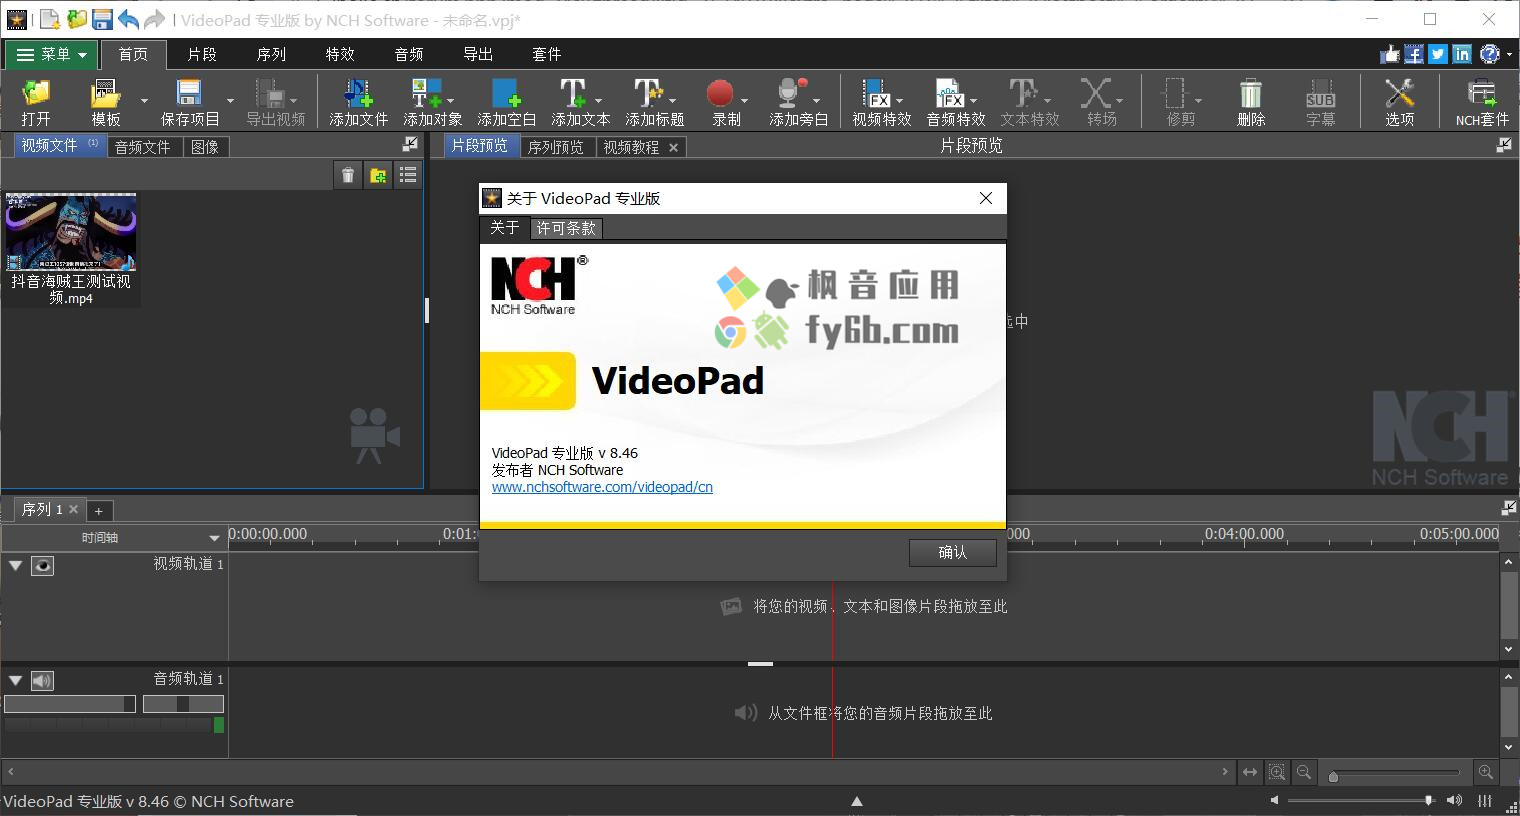Click the delete clip trash icon in bin
Screen dimensions: 1520x816
348,175
